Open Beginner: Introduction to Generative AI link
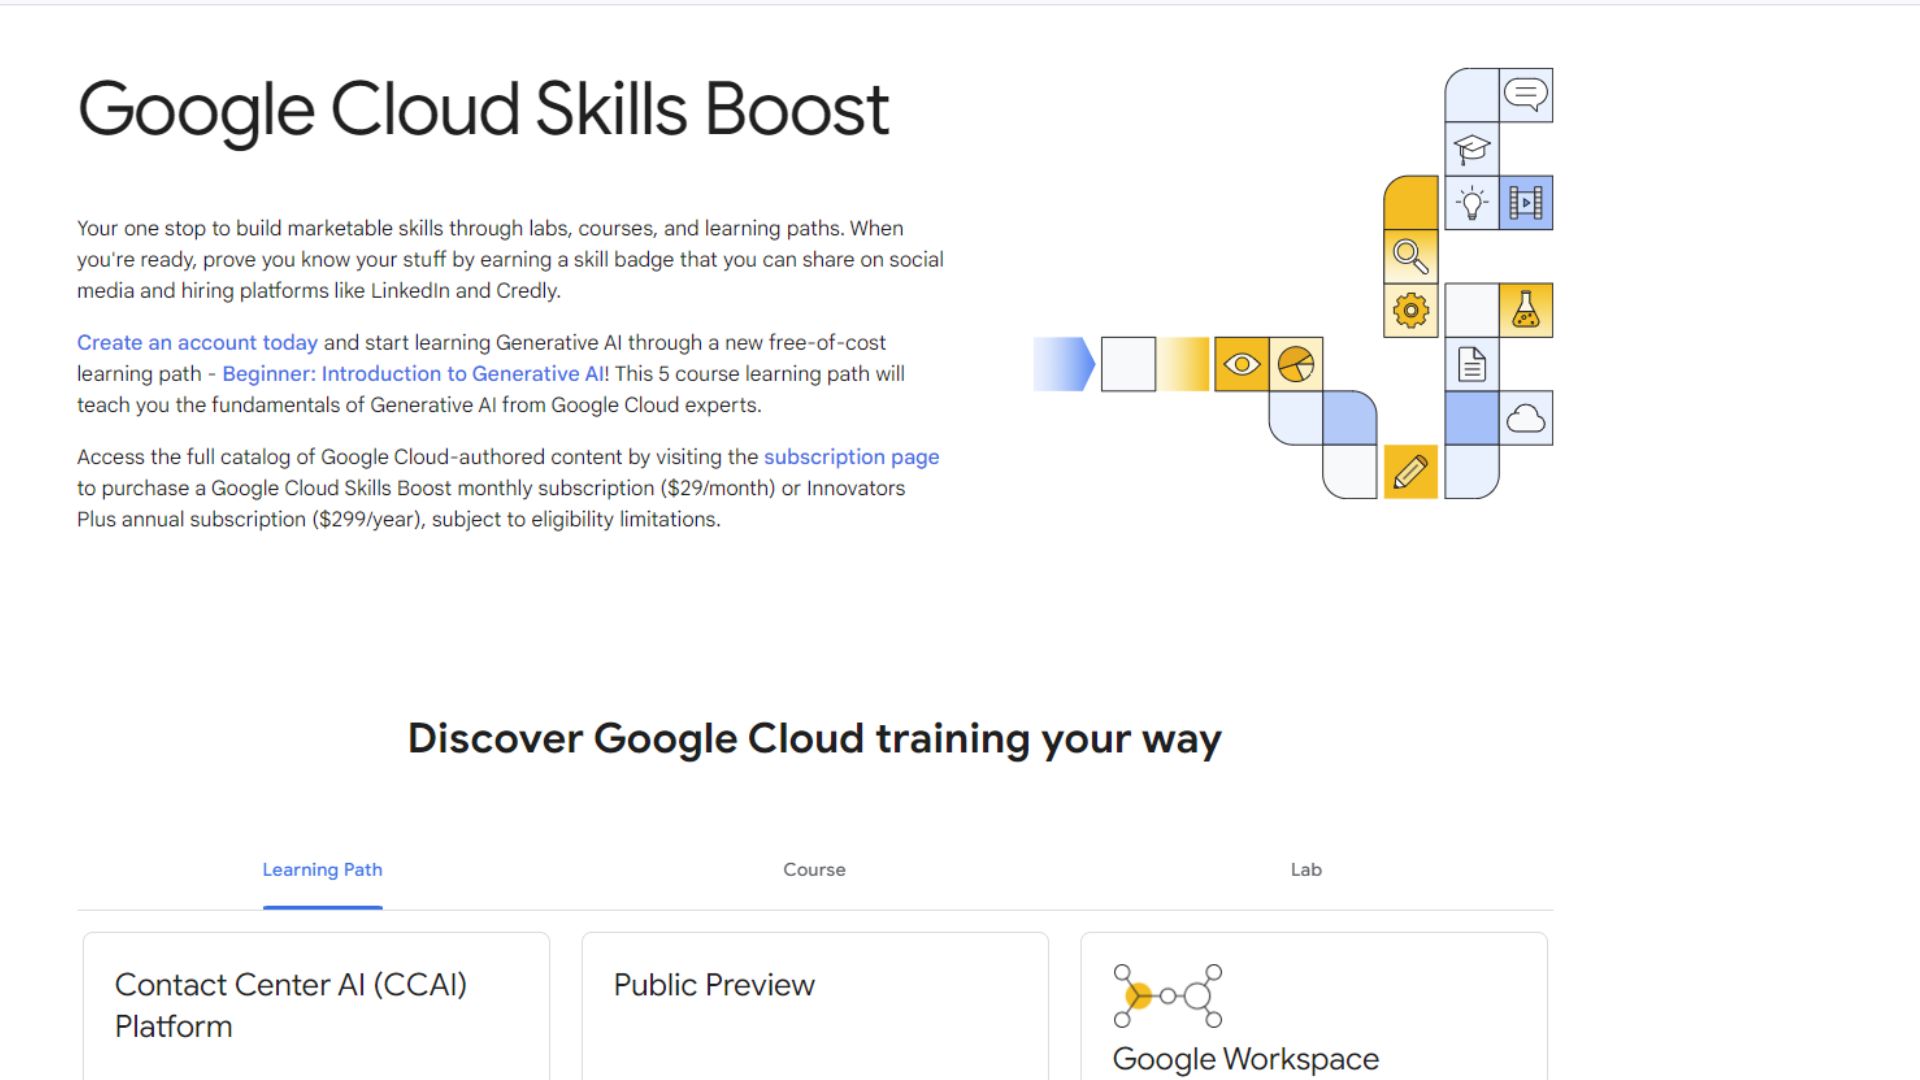The width and height of the screenshot is (1920, 1080). tap(412, 374)
